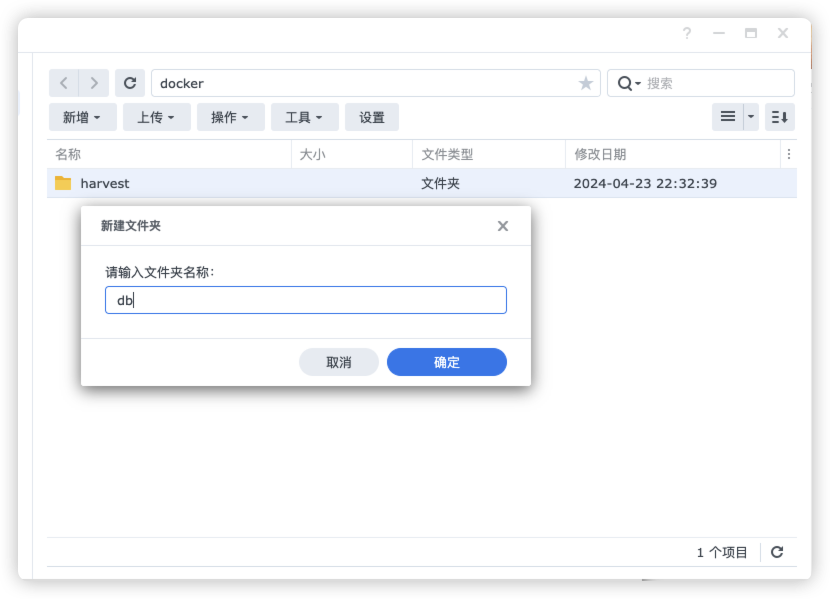Expand the 操作 dropdown menu
This screenshot has height=599, width=830.
[230, 117]
